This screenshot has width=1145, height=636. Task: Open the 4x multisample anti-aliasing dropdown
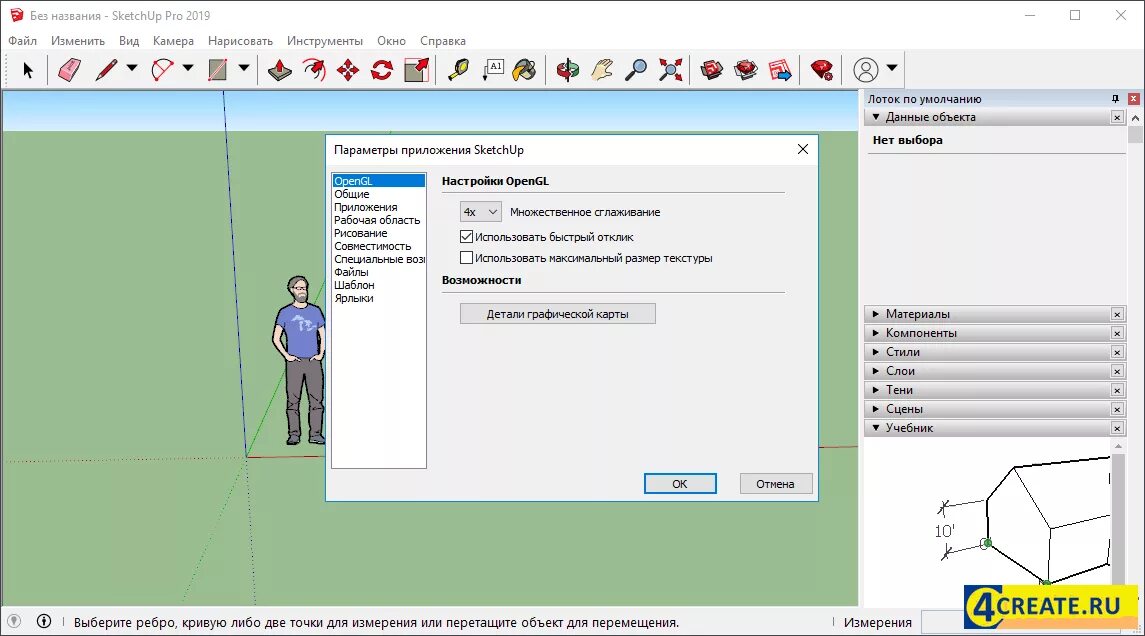coord(480,212)
